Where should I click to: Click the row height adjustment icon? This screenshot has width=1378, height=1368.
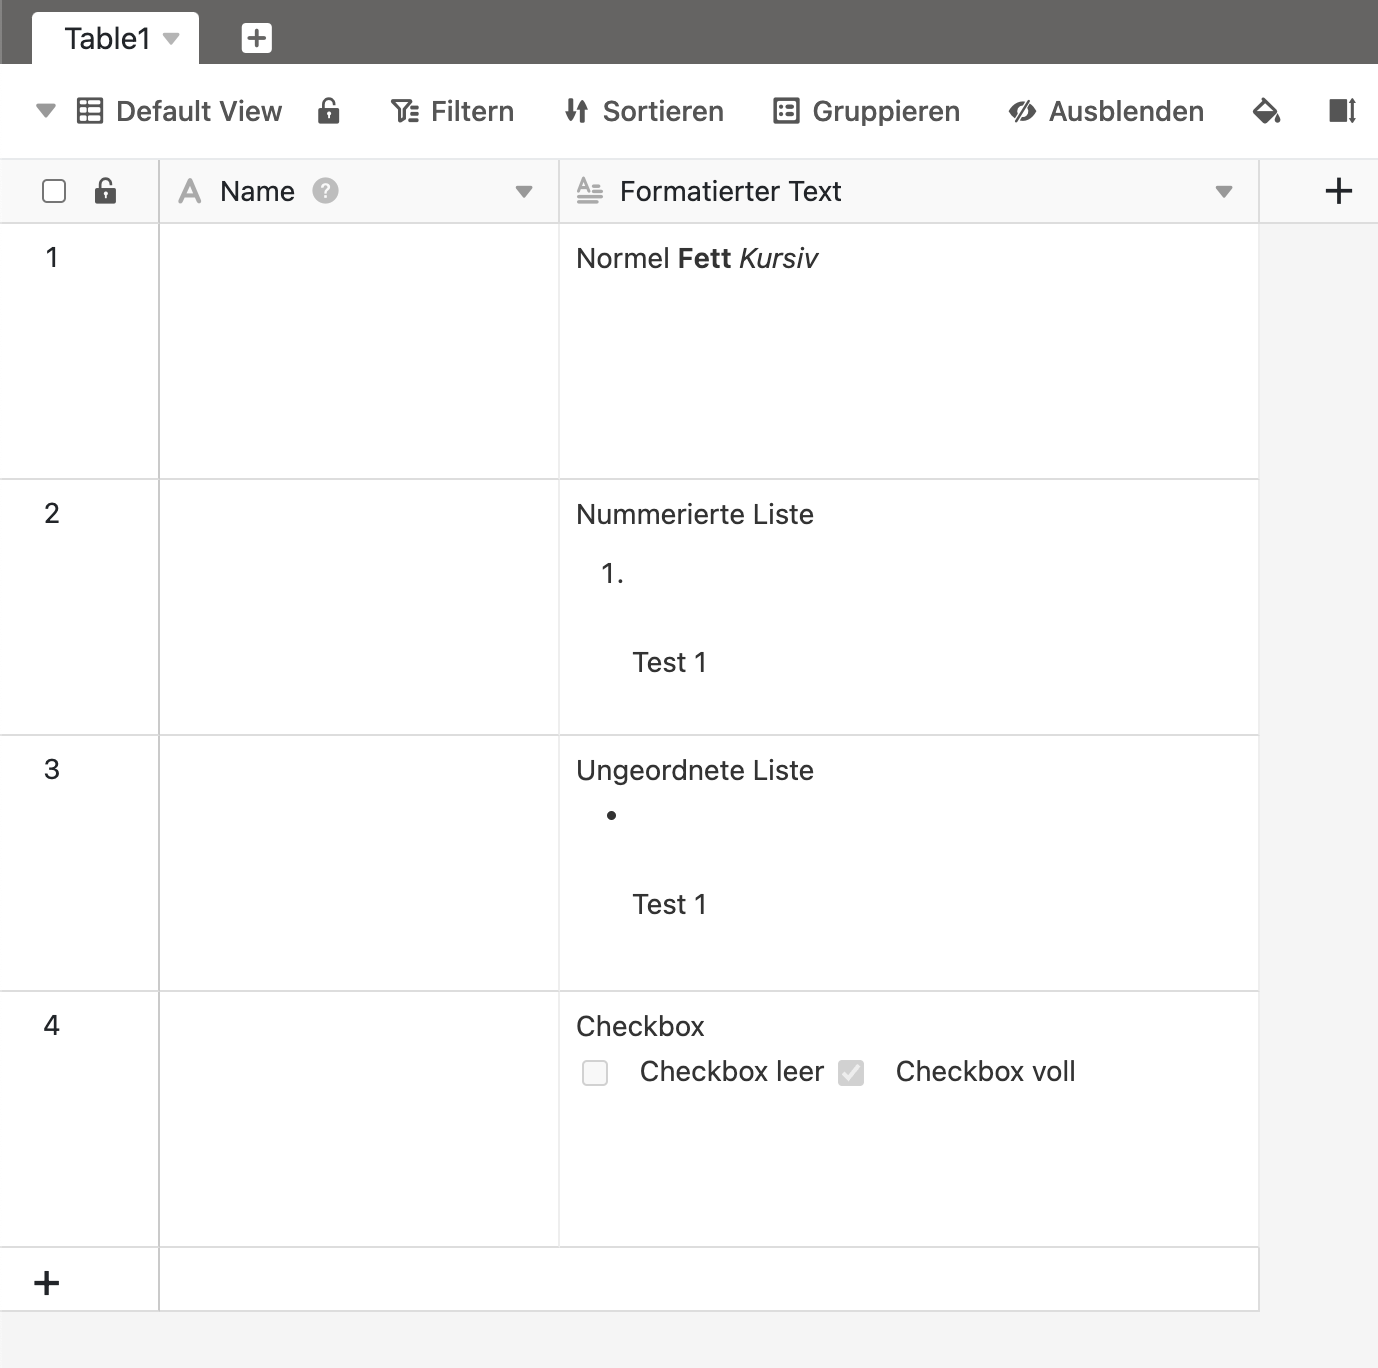[1341, 111]
